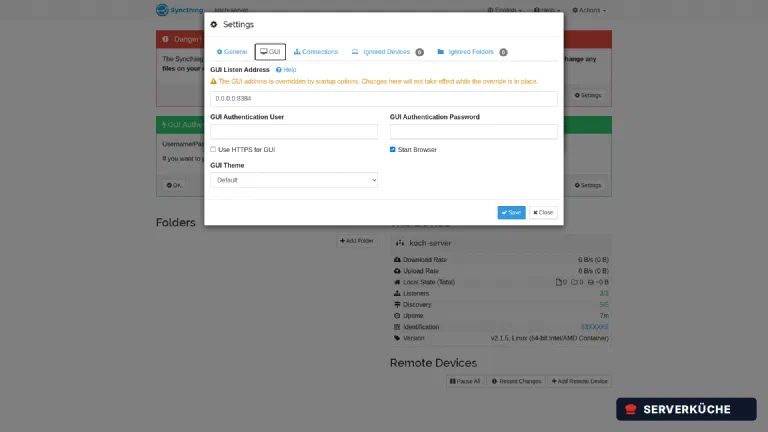This screenshot has height=432, width=768.
Task: Click the Identification QR code icon
Action: [x=397, y=327]
